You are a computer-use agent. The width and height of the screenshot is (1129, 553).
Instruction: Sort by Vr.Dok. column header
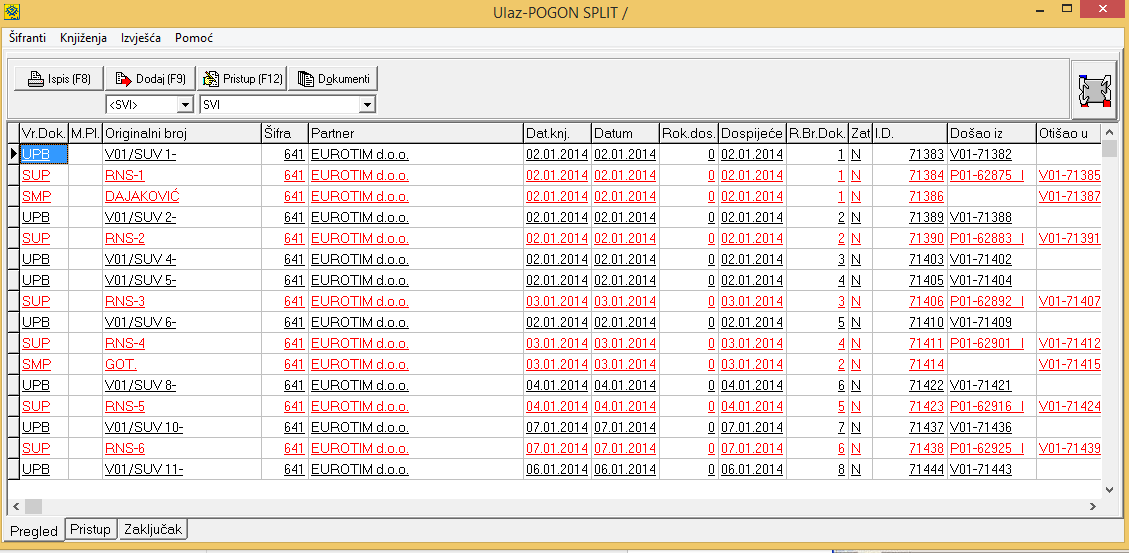point(44,133)
